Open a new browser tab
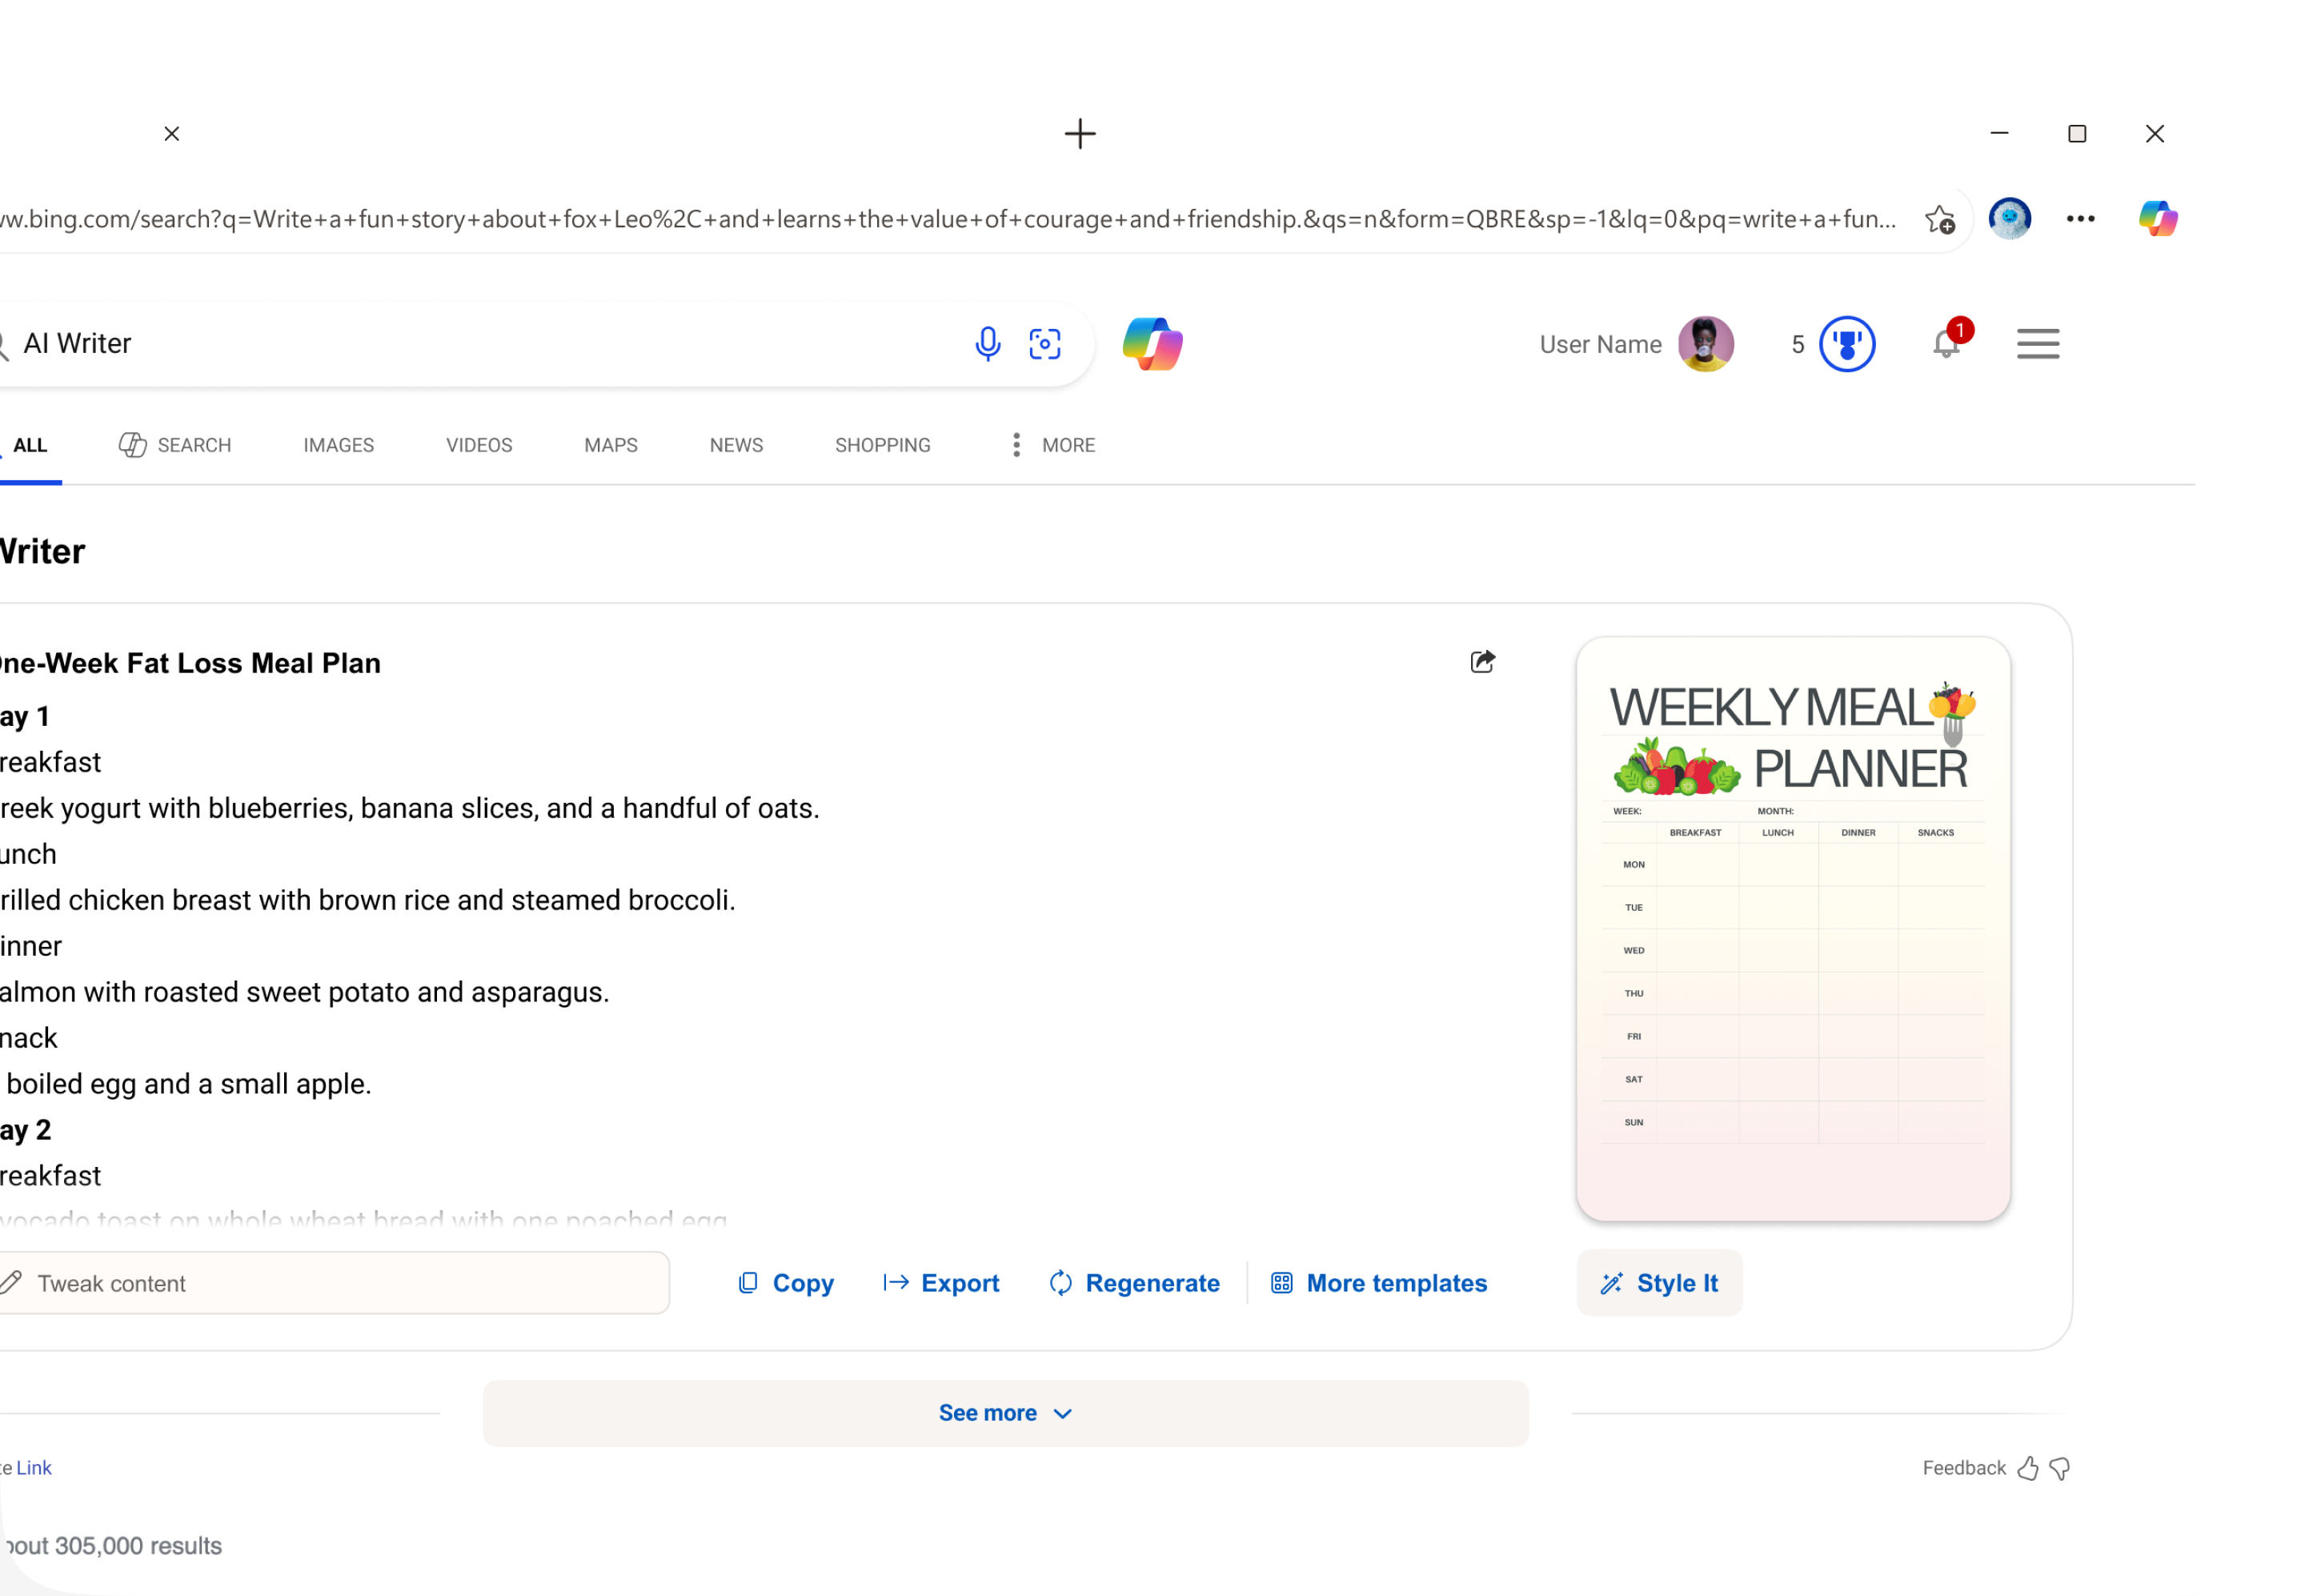The width and height of the screenshot is (2305, 1596). (x=1080, y=134)
